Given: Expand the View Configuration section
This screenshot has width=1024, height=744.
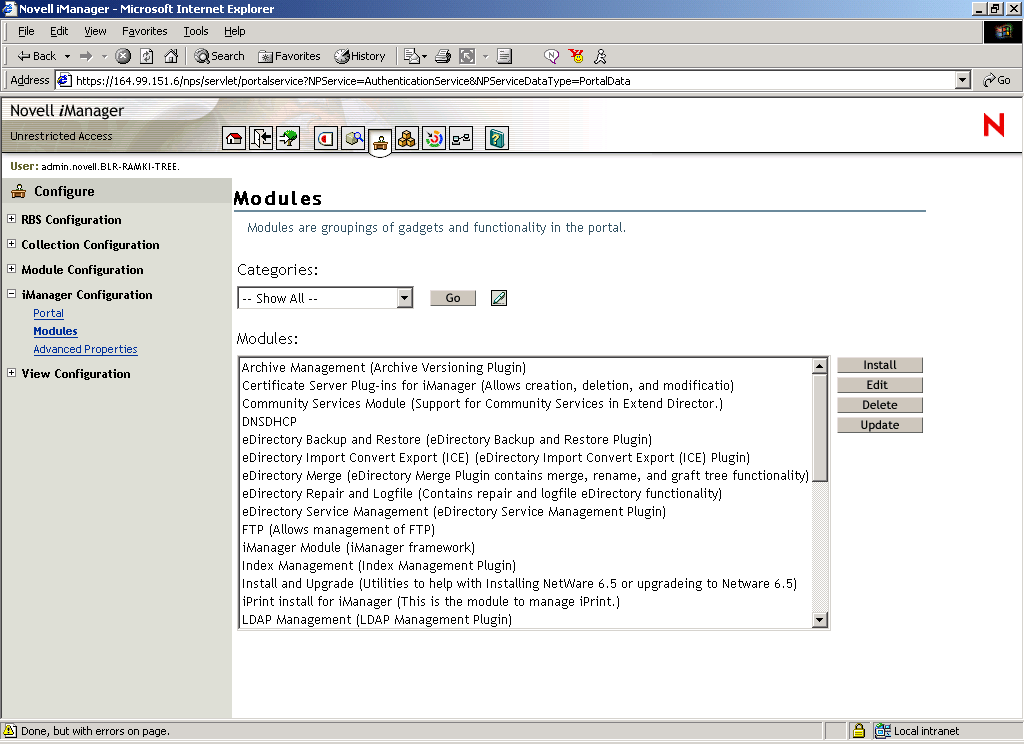Looking at the screenshot, I should click(x=10, y=373).
